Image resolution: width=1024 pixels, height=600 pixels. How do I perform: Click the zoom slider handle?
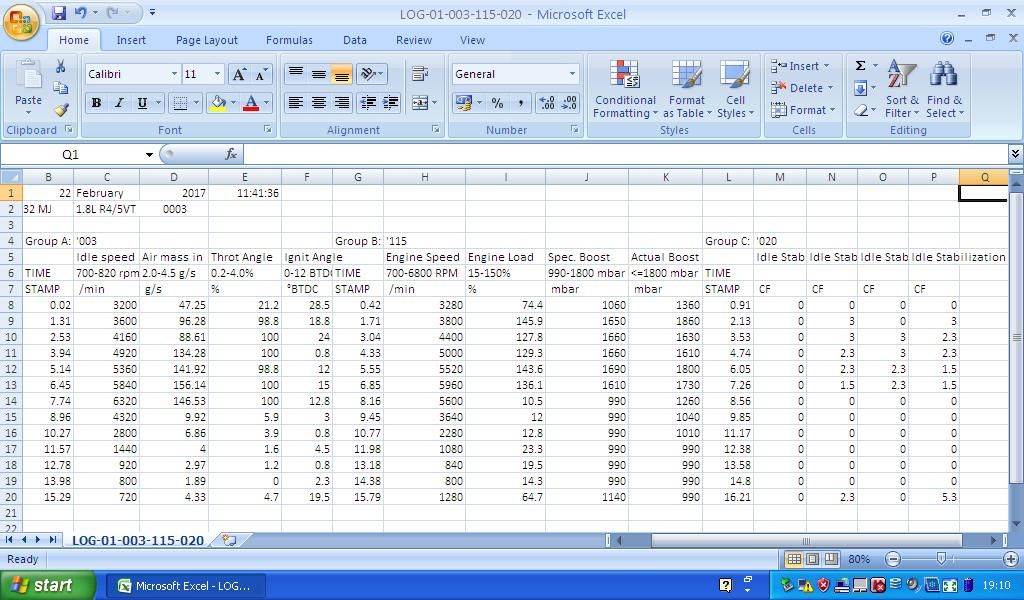(x=941, y=559)
